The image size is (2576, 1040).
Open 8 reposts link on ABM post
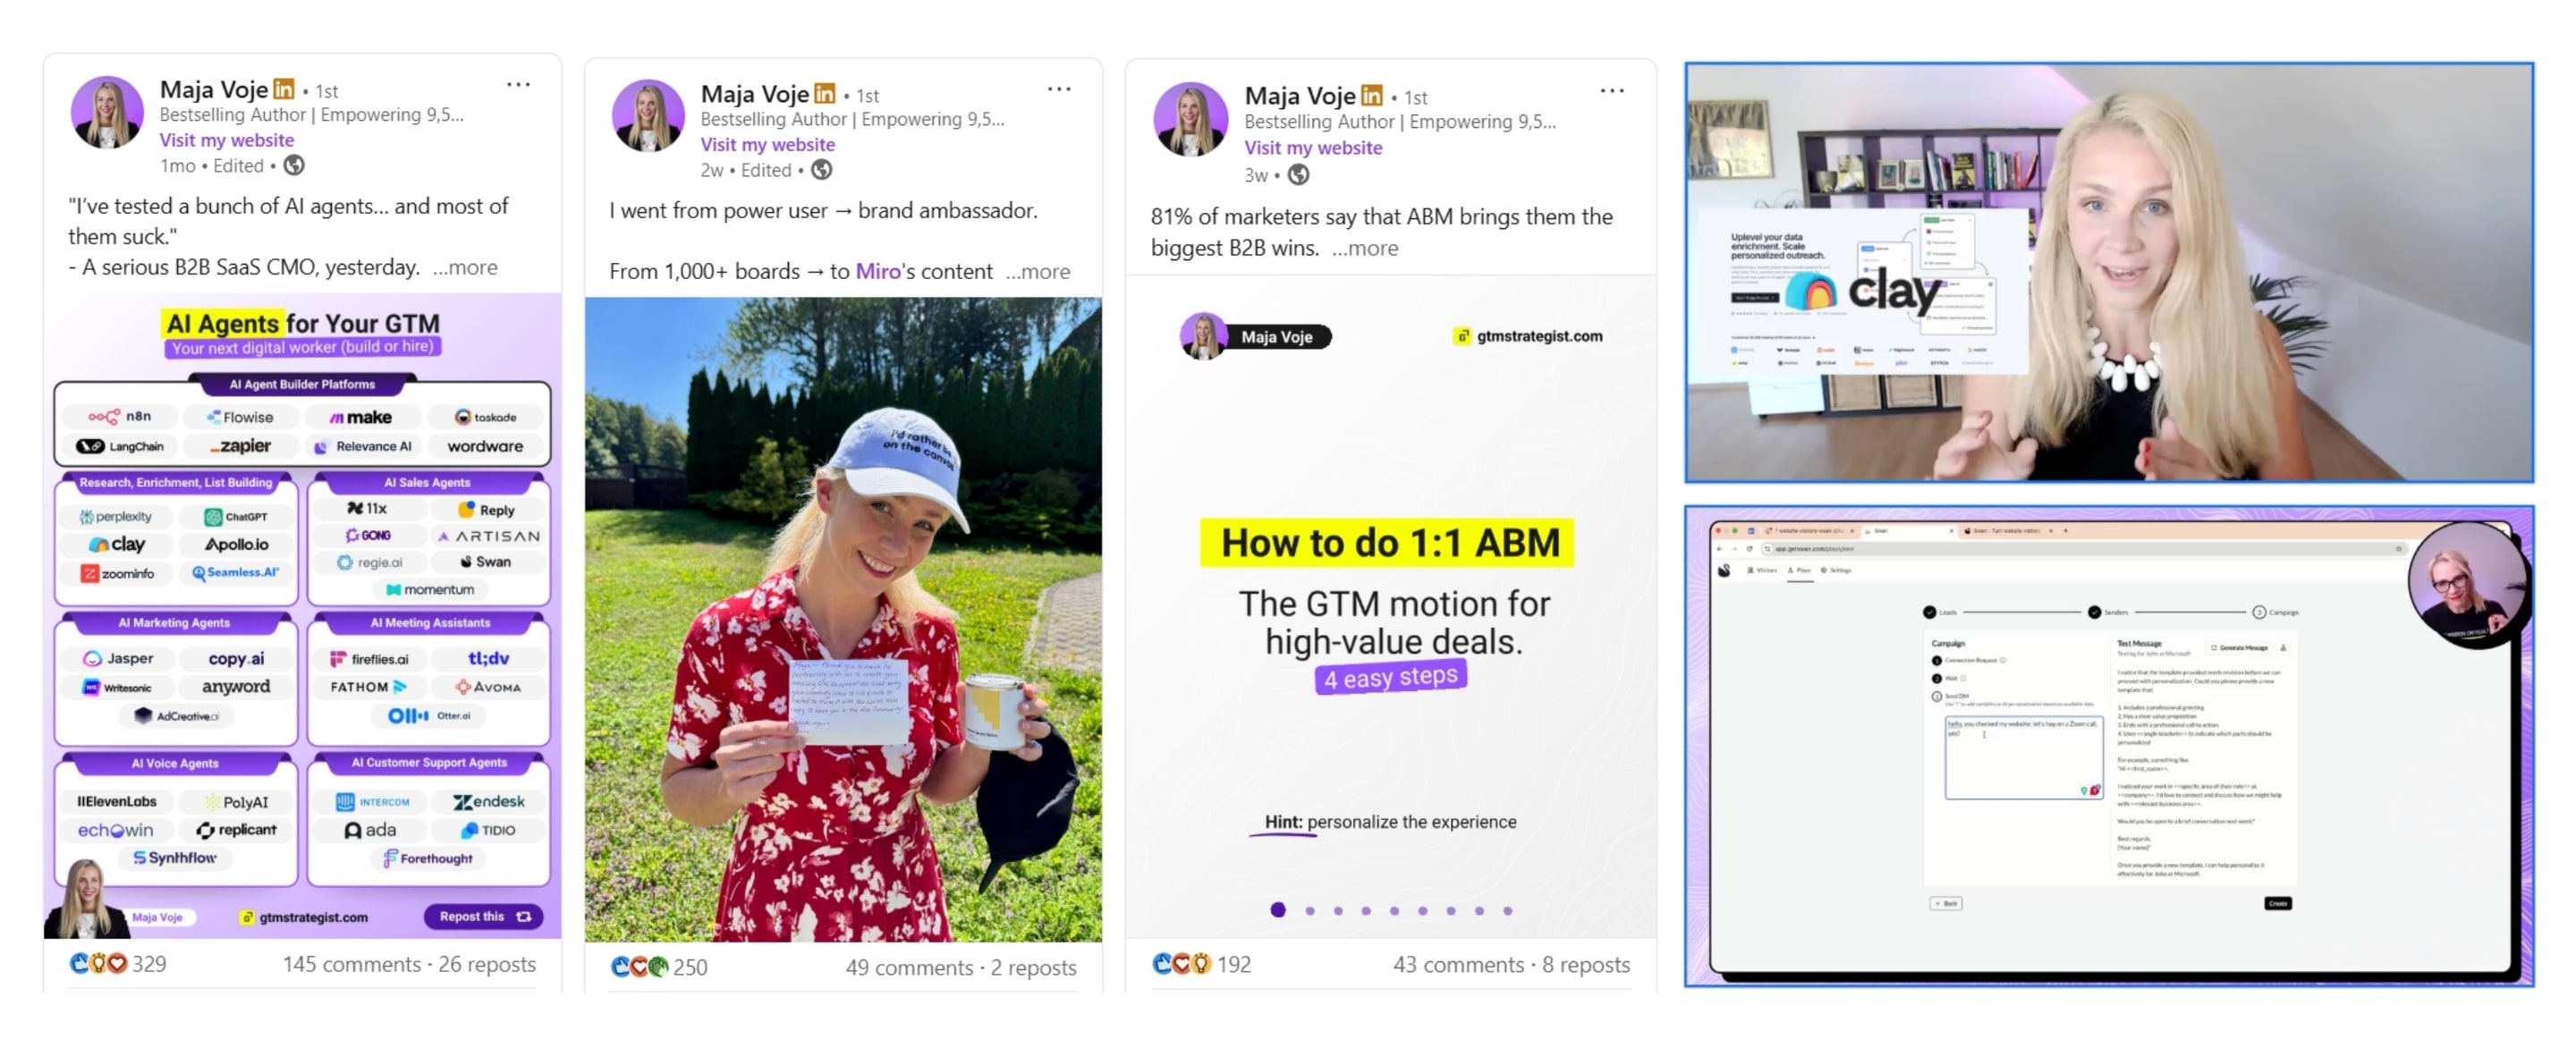(1585, 965)
